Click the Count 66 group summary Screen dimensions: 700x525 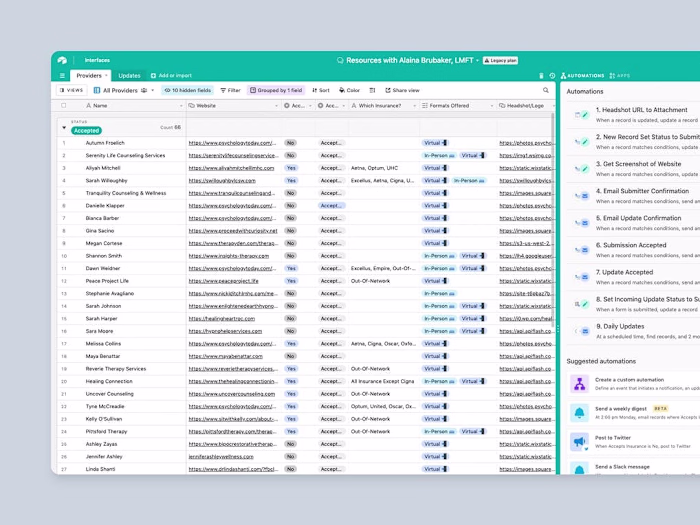click(x=171, y=127)
